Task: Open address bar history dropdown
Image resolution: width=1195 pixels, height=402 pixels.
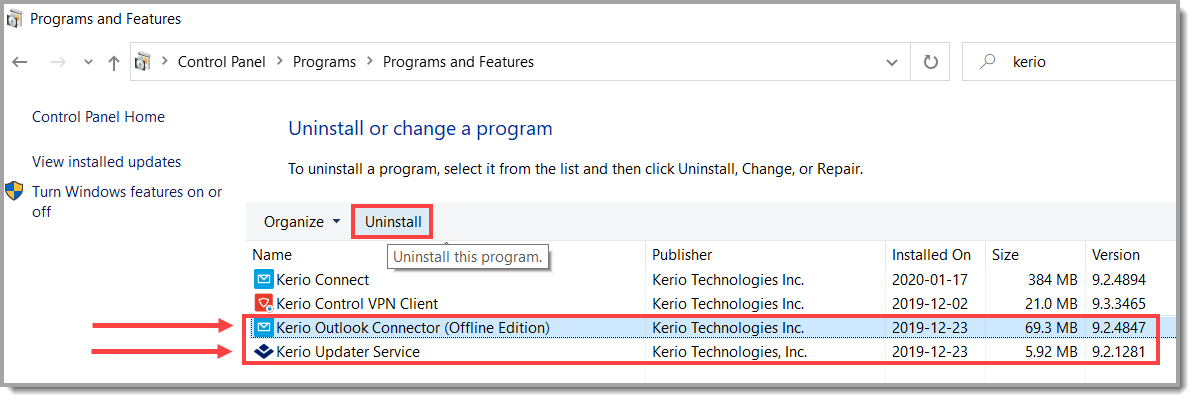Action: click(x=892, y=63)
